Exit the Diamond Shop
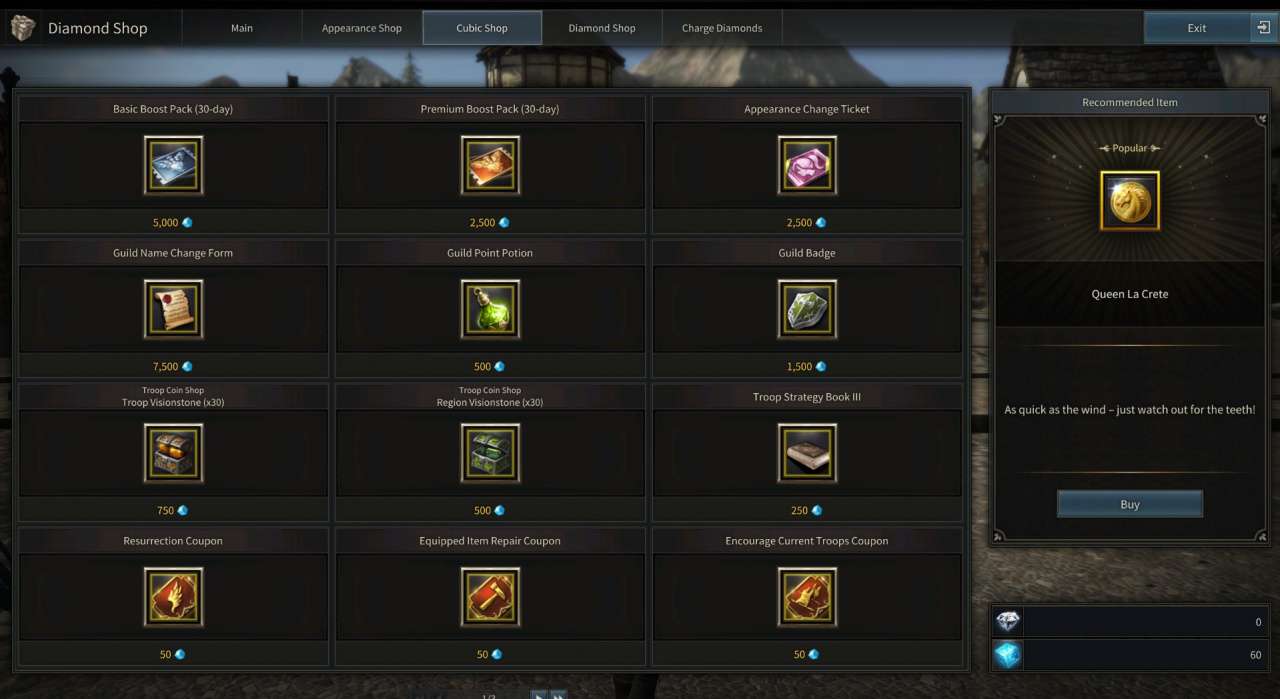The height and width of the screenshot is (699, 1280). click(1210, 28)
